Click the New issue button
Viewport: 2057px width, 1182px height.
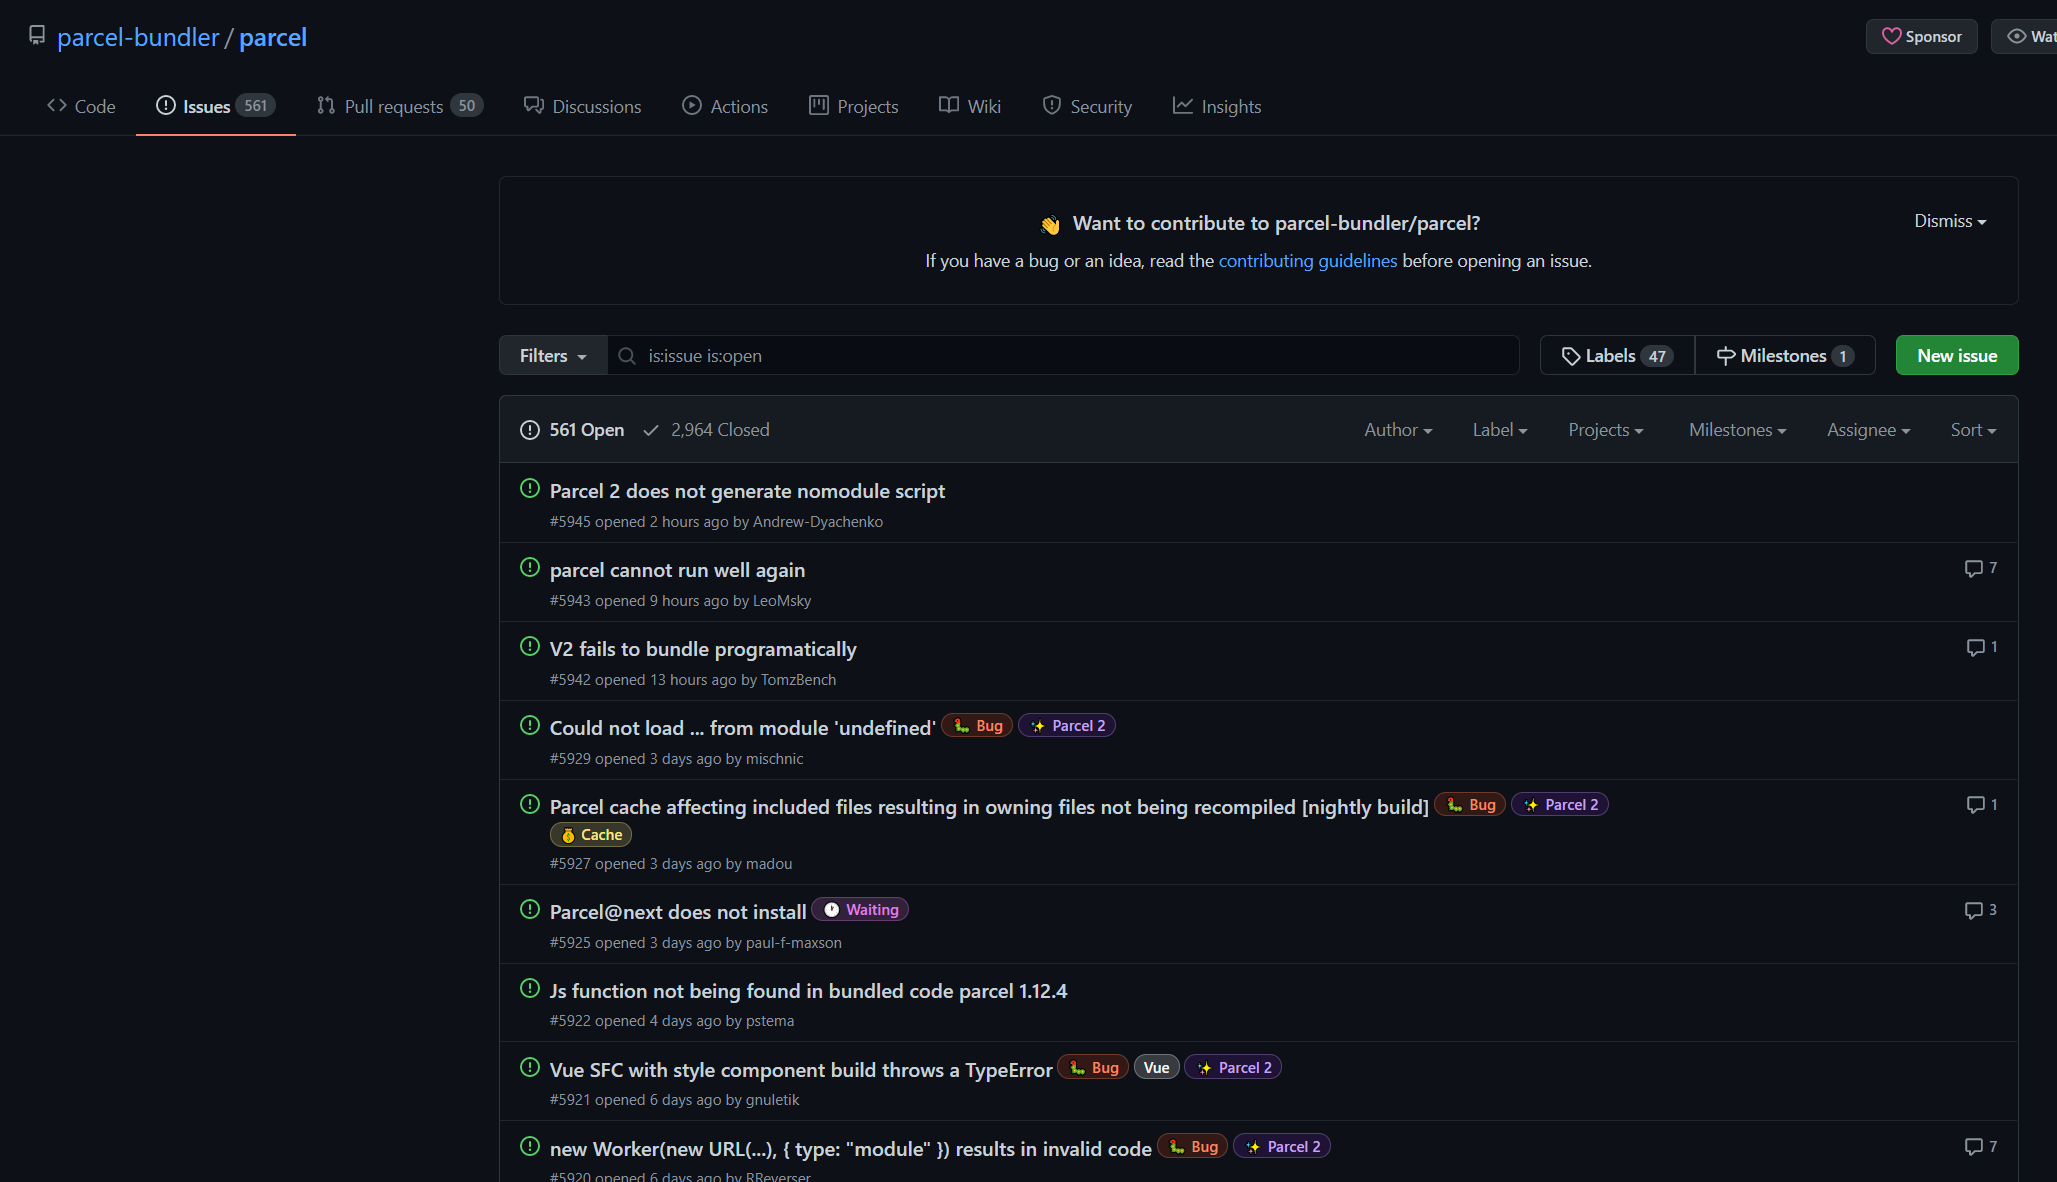(x=1956, y=355)
